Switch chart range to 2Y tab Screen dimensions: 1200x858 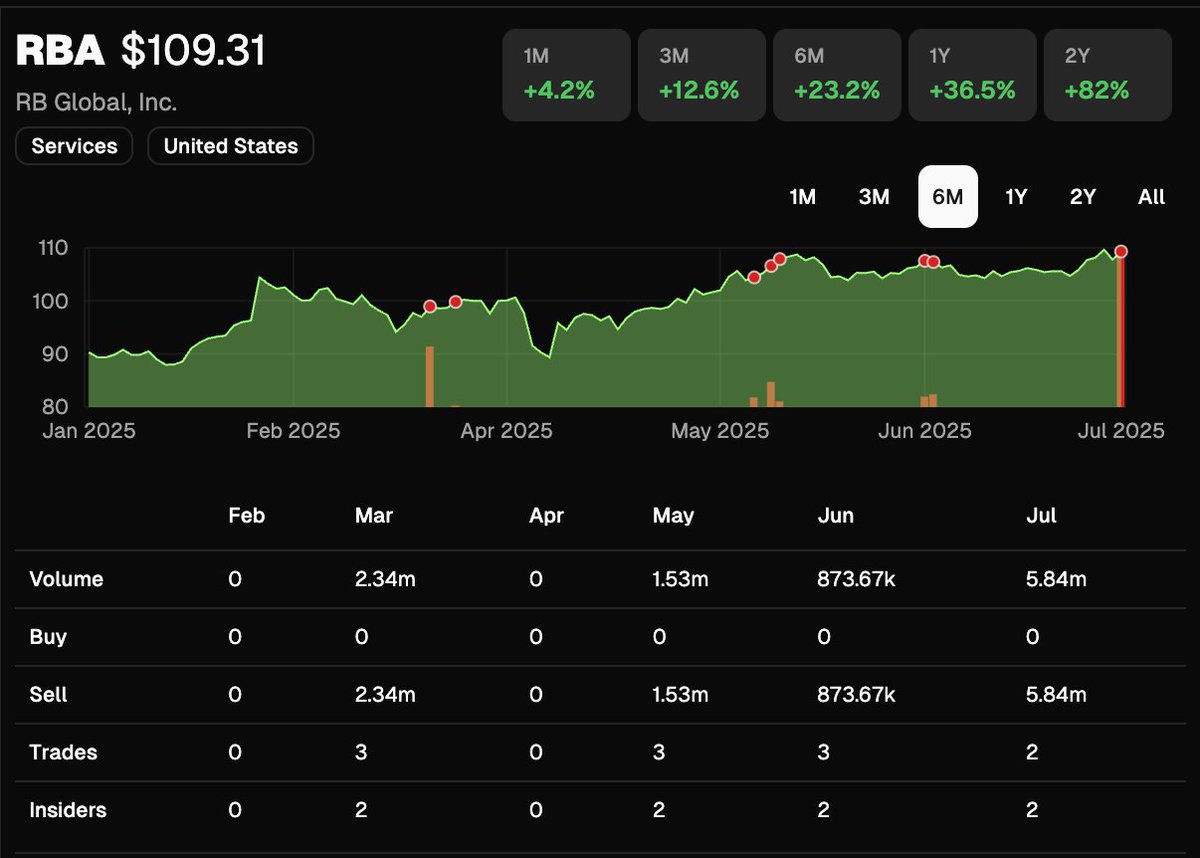click(1083, 197)
